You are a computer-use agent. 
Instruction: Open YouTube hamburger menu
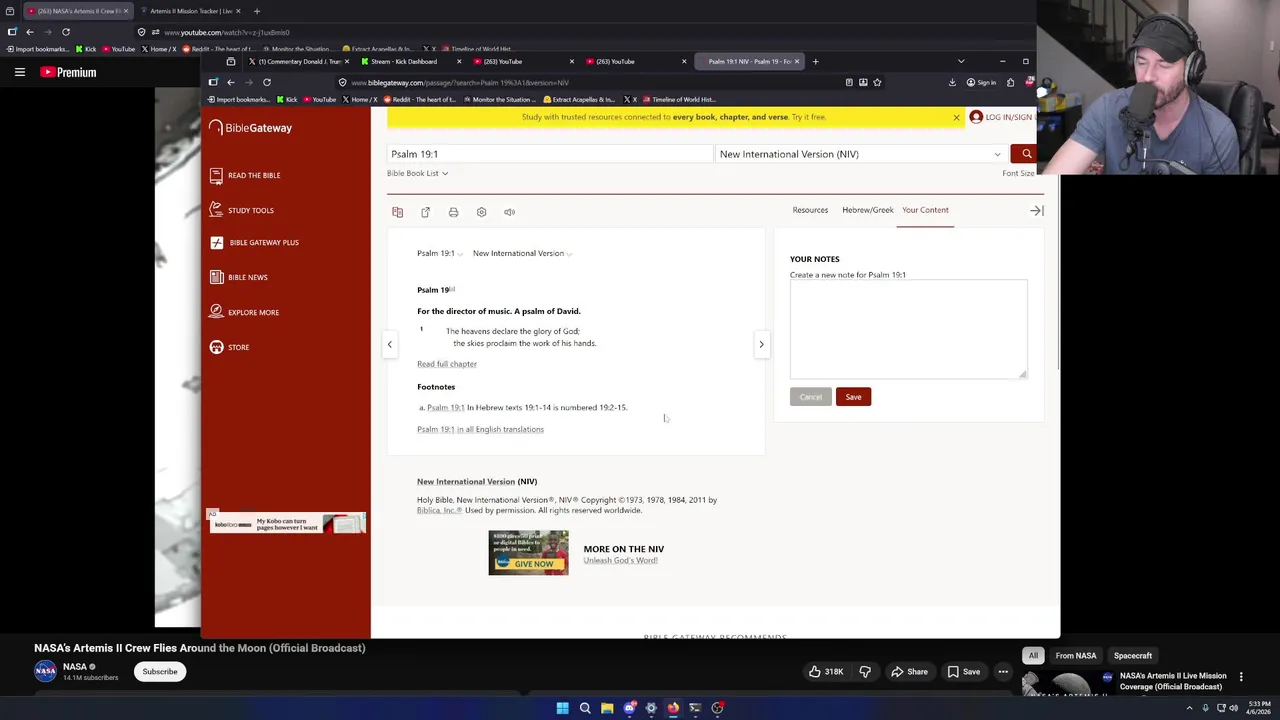[19, 72]
